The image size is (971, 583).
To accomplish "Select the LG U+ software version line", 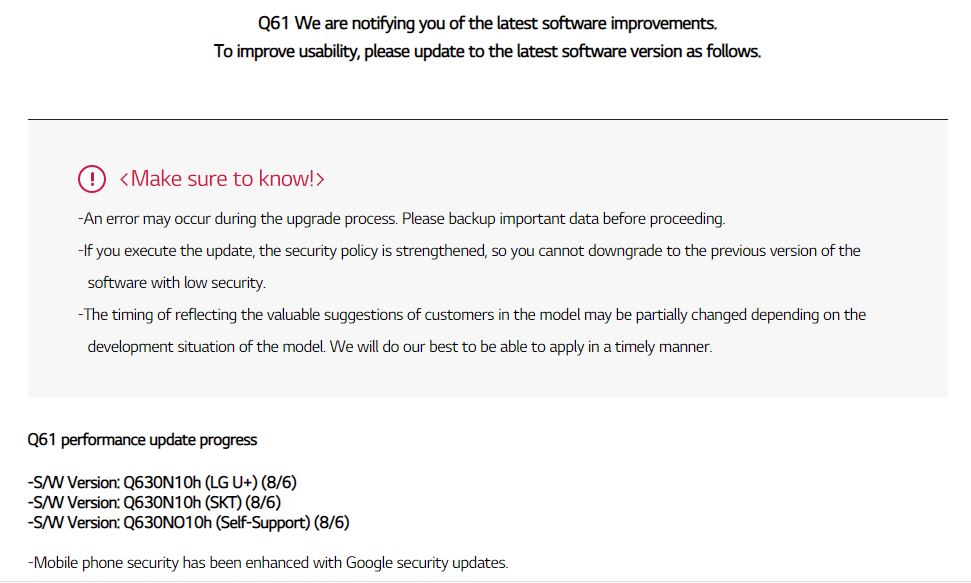I will point(162,482).
